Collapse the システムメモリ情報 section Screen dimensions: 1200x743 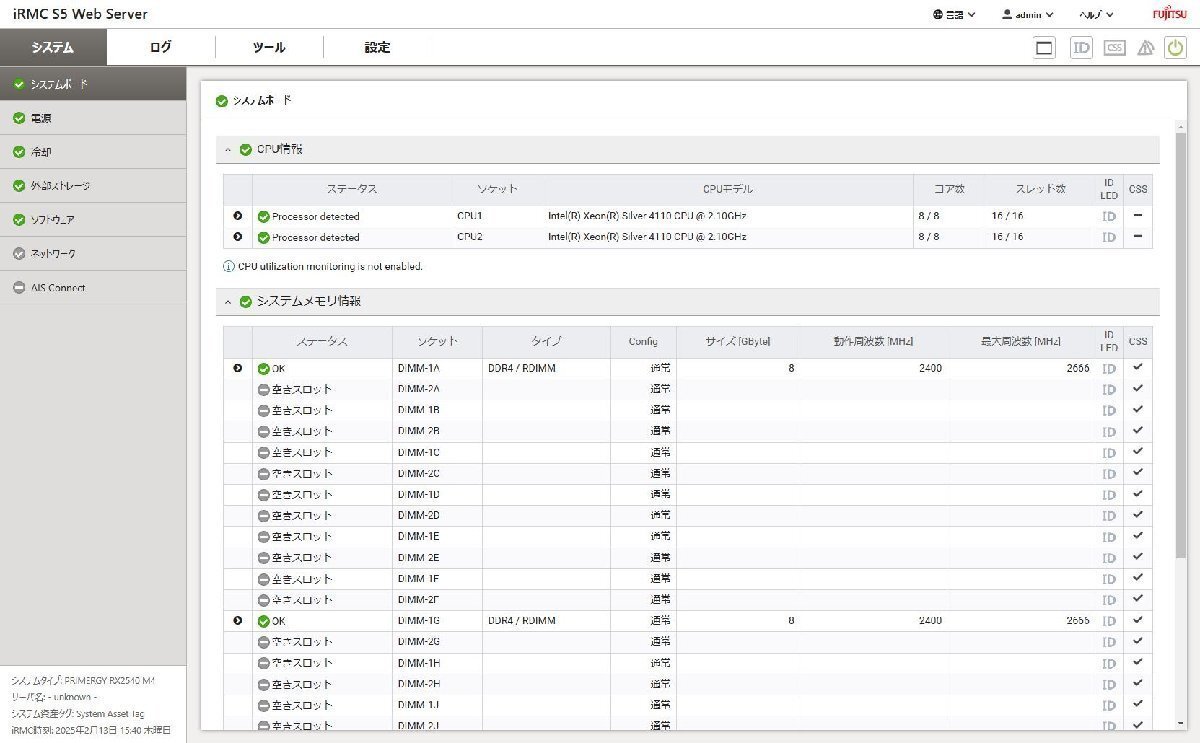click(x=228, y=302)
